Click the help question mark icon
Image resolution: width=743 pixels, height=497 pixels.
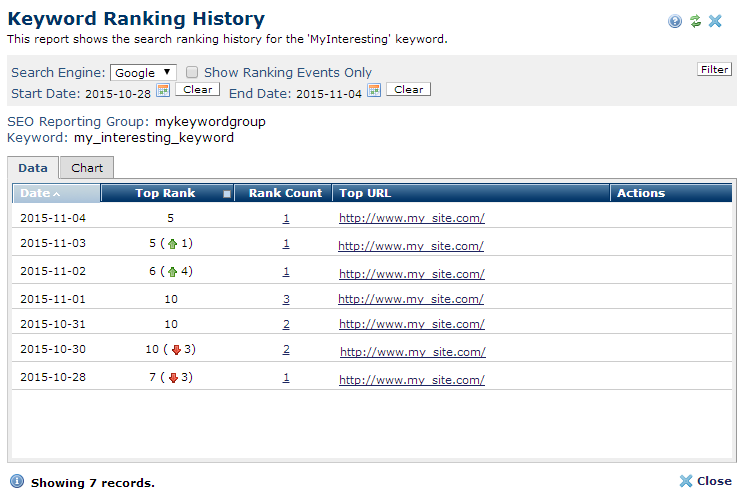coord(675,21)
